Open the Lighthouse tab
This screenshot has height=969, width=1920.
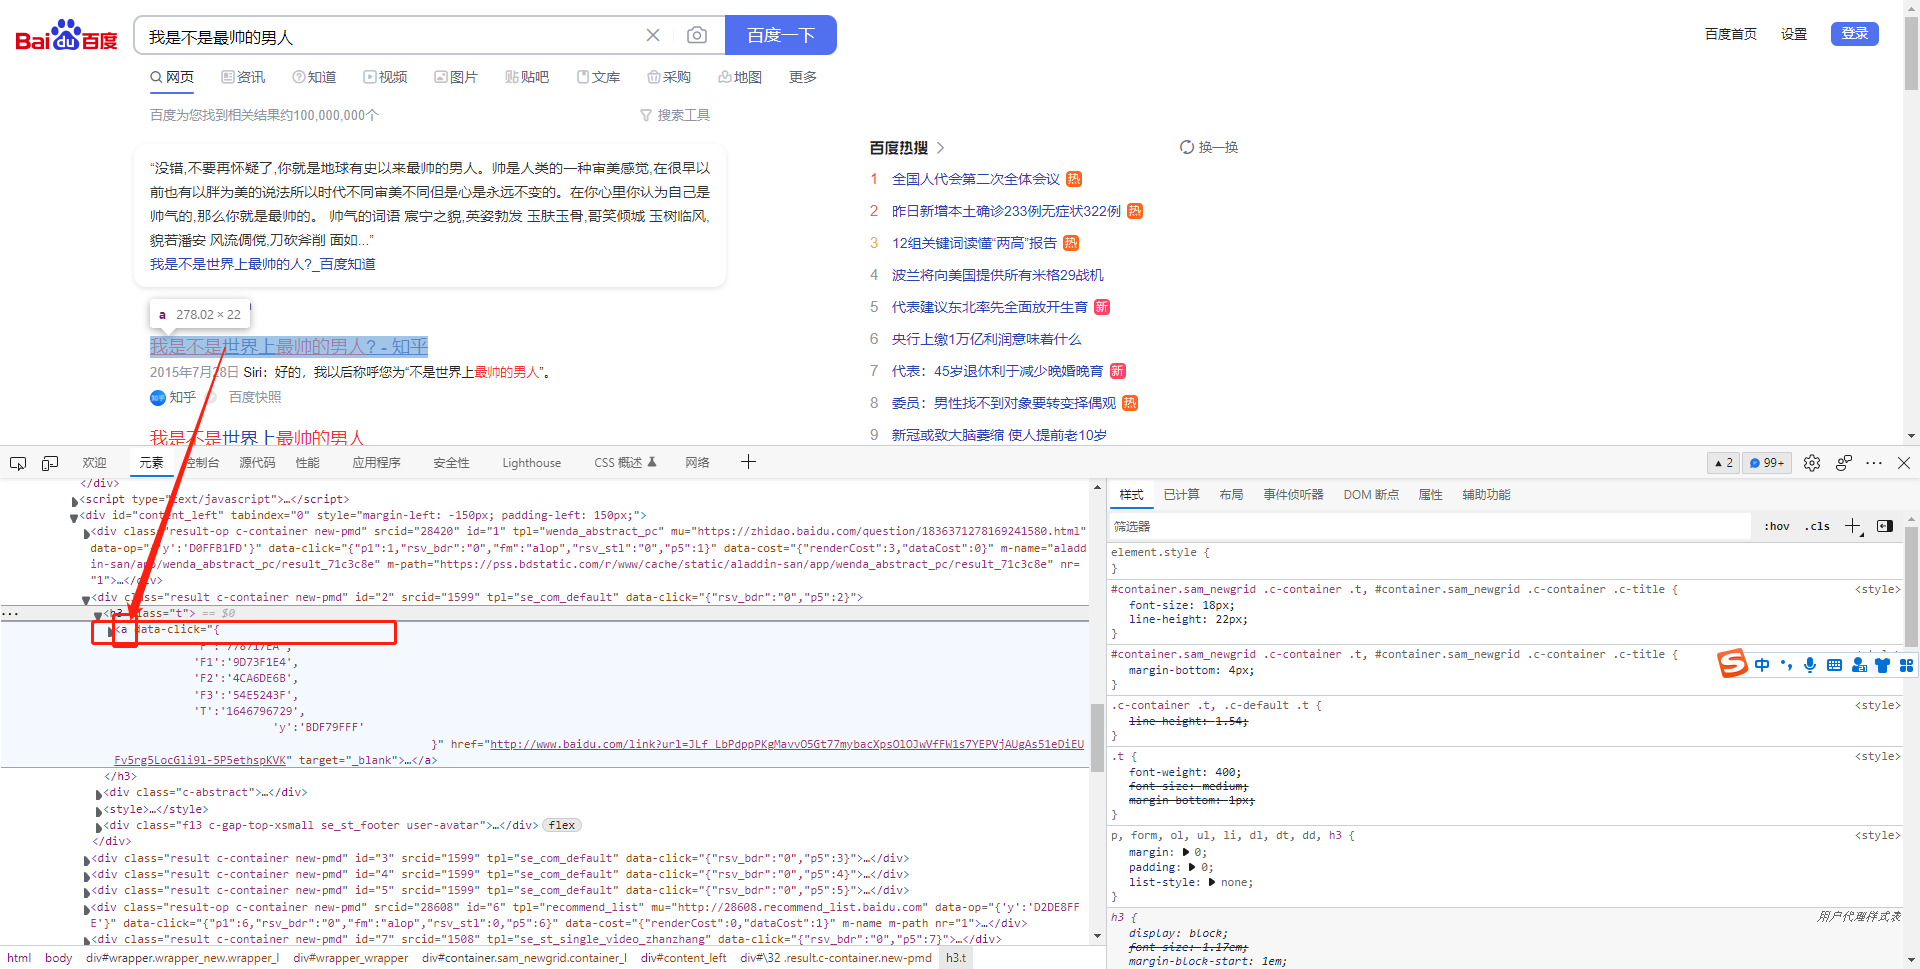[531, 463]
